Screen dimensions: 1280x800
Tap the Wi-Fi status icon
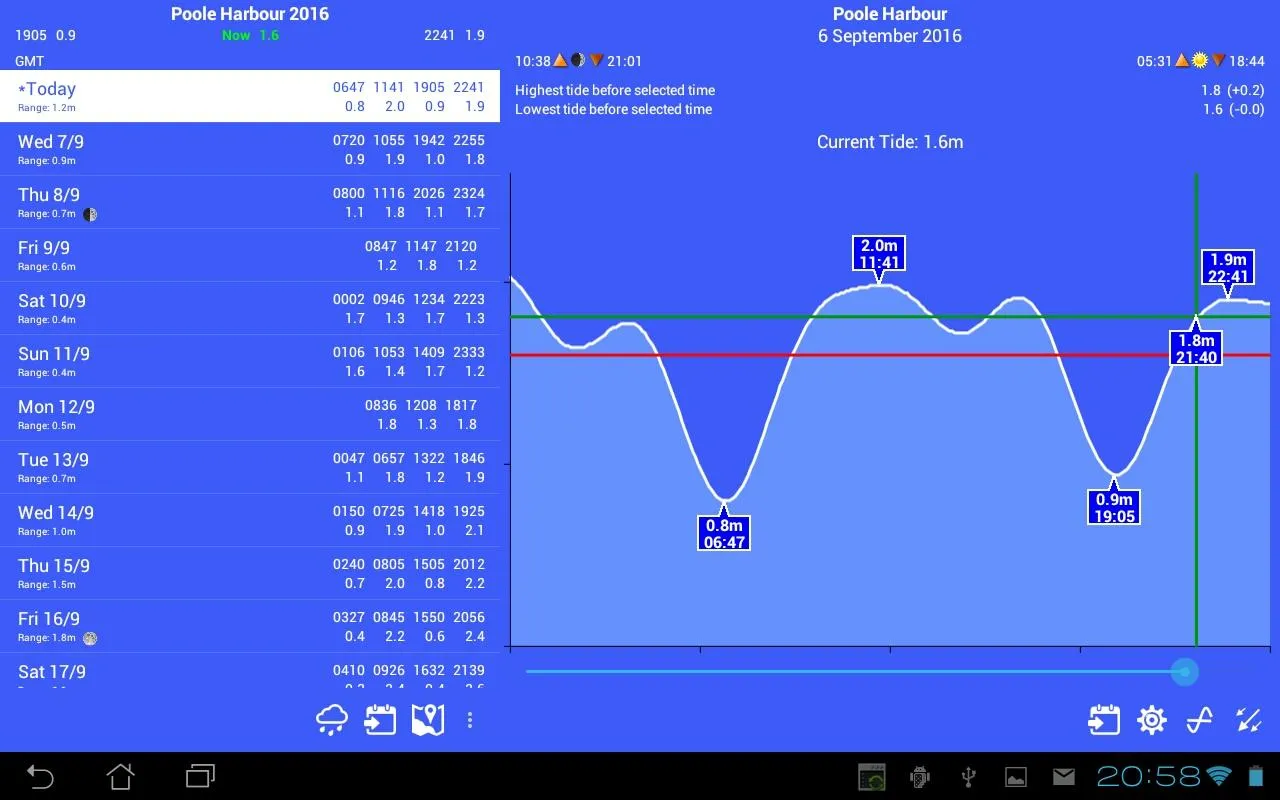pos(1219,776)
